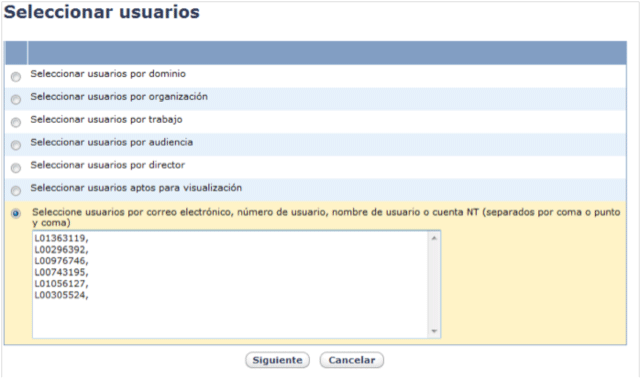The width and height of the screenshot is (640, 379).
Task: Select 'usuarios aptos para visualización' radio button
Action: pyautogui.click(x=16, y=191)
